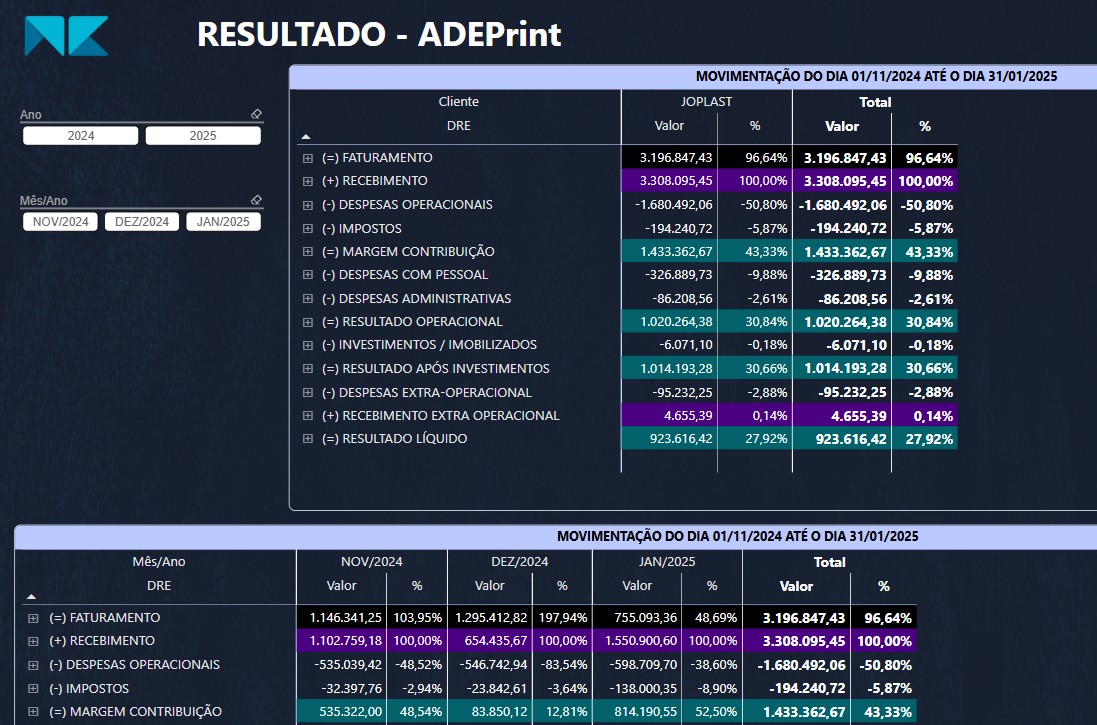Click Total column header in Mês/Ano table

(830, 562)
